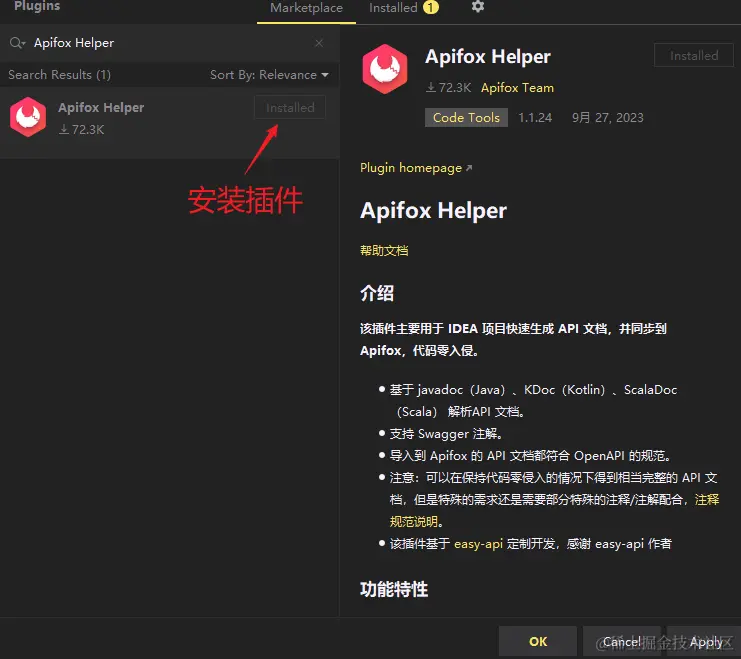Screen dimensions: 741x659
Task: Clear the Apifox Helper search text
Action: click(319, 43)
